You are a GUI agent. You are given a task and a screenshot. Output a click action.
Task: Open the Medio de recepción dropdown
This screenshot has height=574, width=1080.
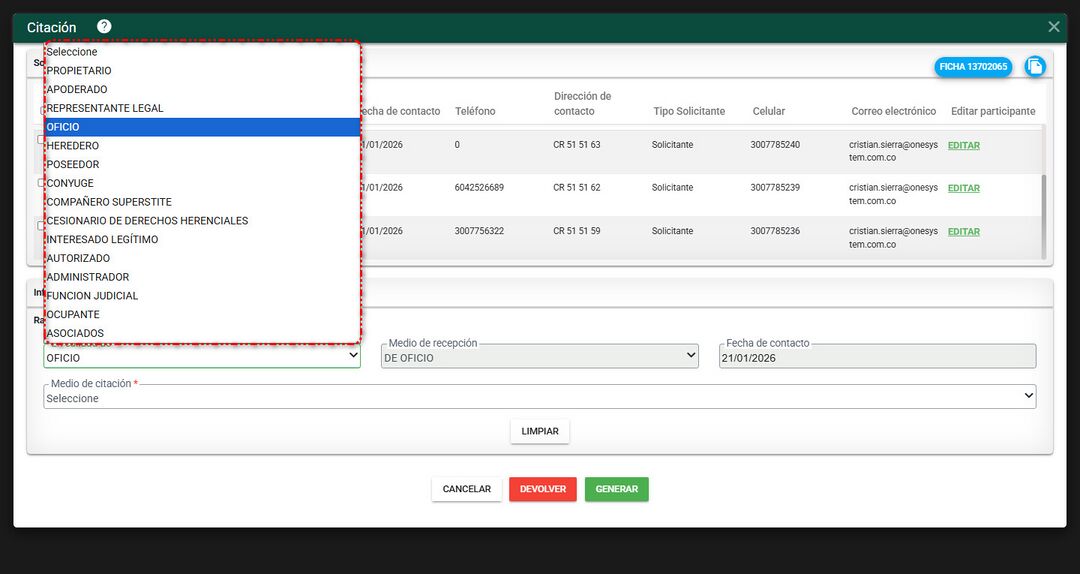pos(539,357)
